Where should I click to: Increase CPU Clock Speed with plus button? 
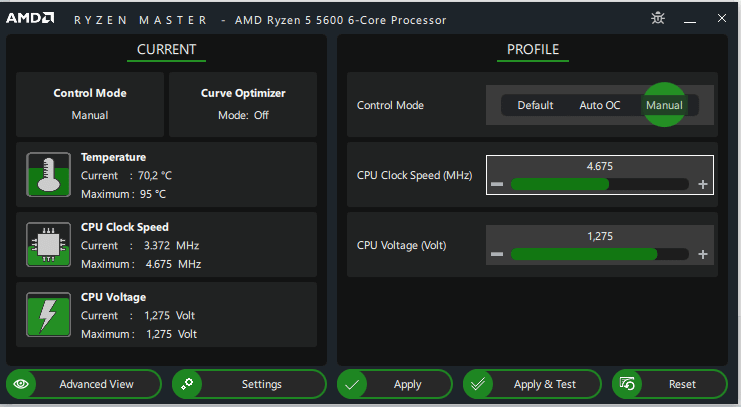pyautogui.click(x=703, y=184)
